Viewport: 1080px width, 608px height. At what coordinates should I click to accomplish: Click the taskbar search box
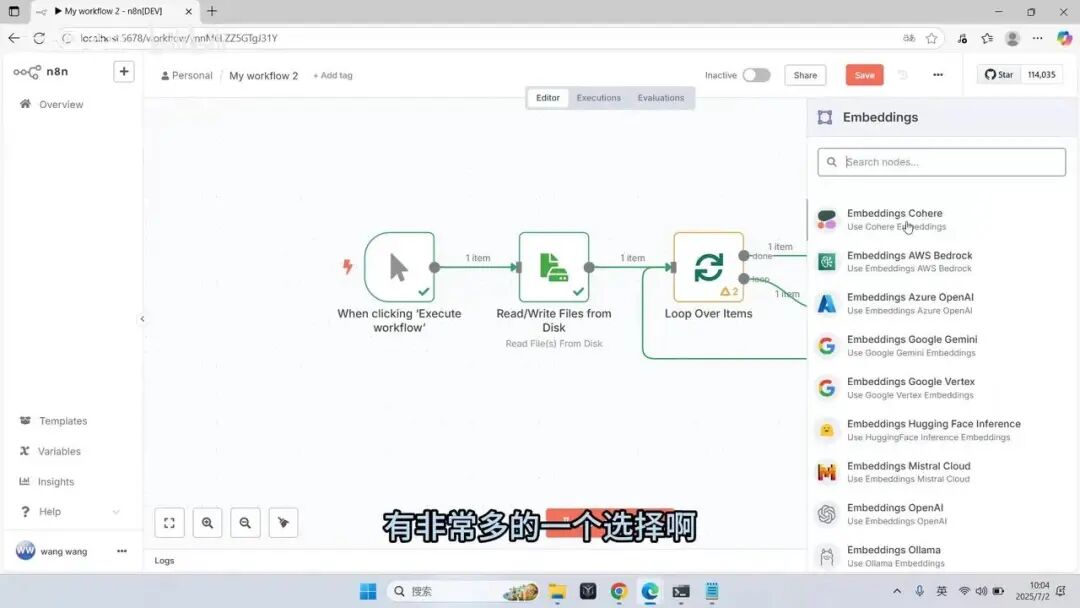tap(463, 591)
